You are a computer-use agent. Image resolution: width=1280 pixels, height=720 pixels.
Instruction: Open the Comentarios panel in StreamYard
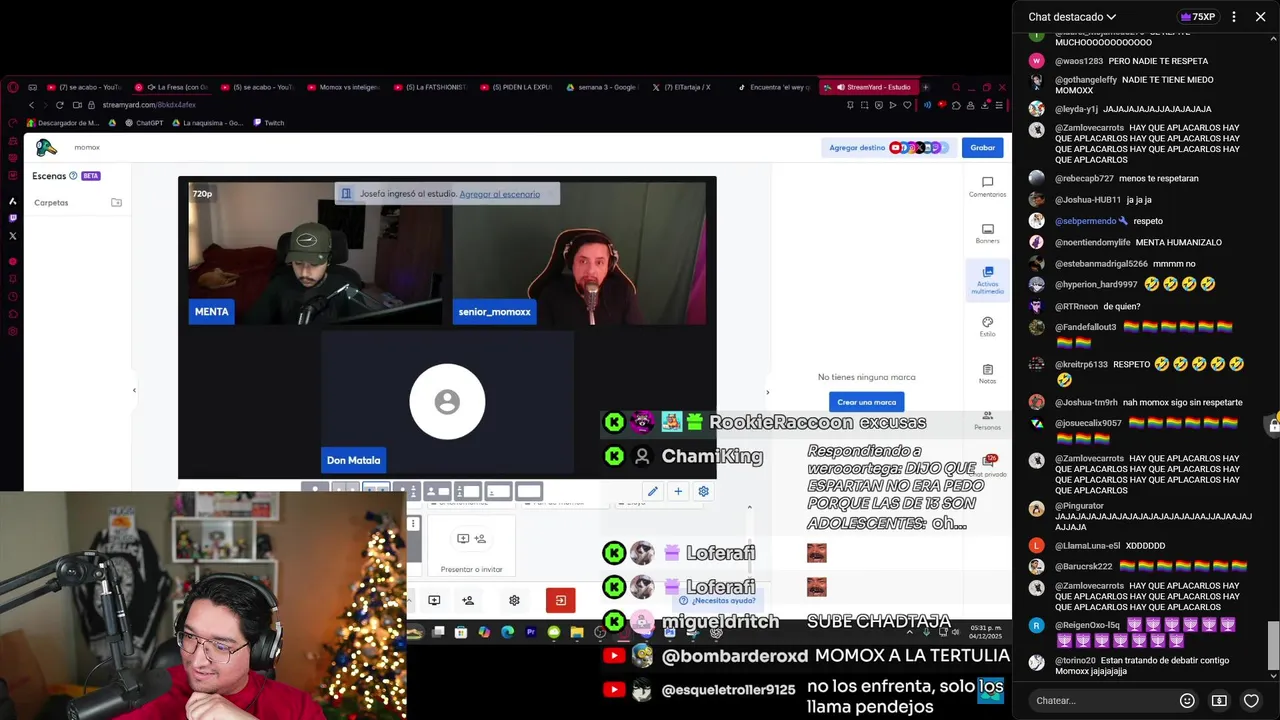tap(987, 187)
